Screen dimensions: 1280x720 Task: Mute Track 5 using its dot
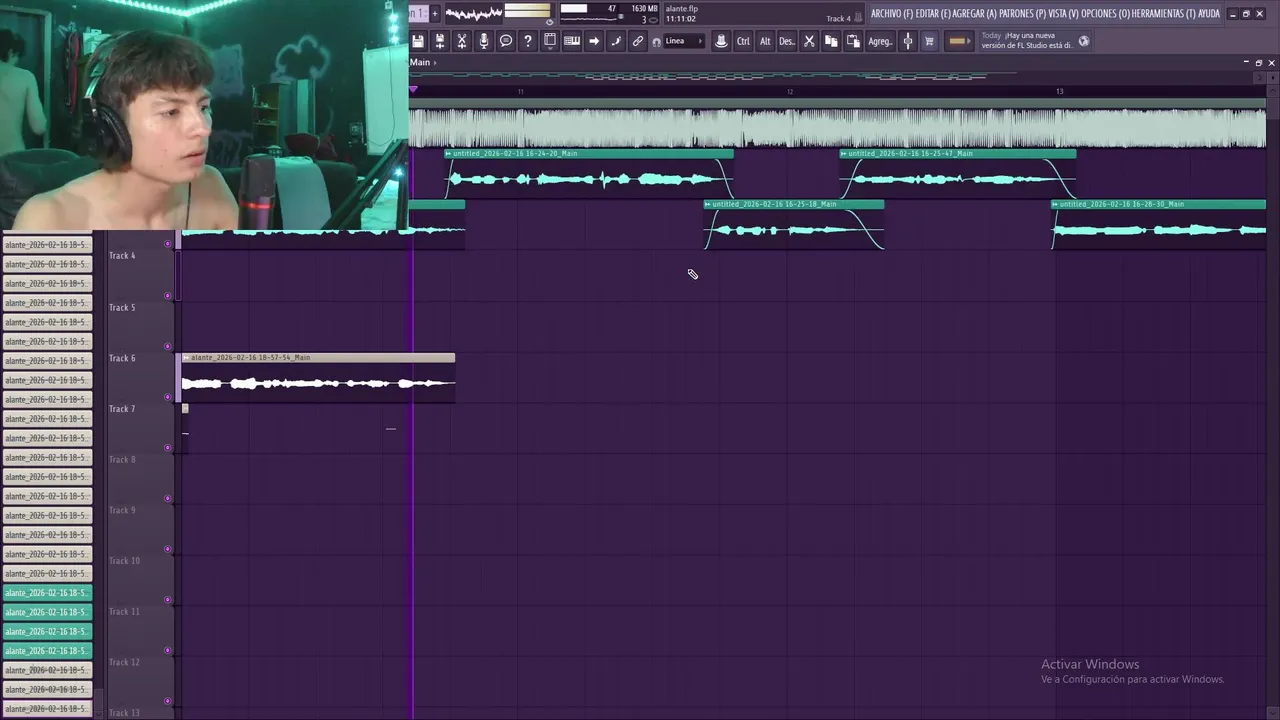tap(167, 346)
